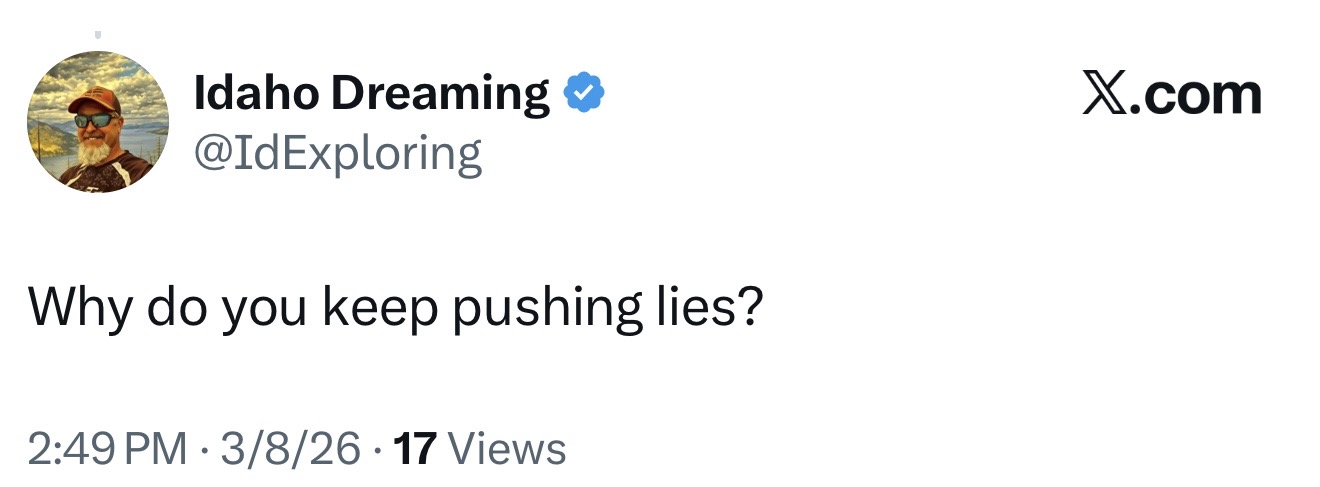Screen dimensions: 1320x487
Task: Click the 2:49 PM timestamp
Action: [107, 449]
